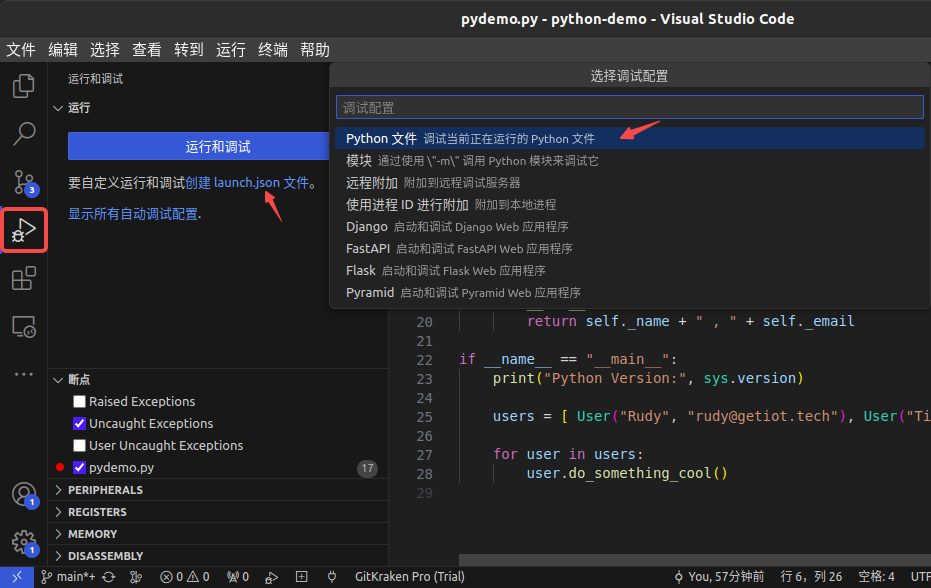Open the Remote Explorer icon
This screenshot has width=931, height=588.
point(23,326)
